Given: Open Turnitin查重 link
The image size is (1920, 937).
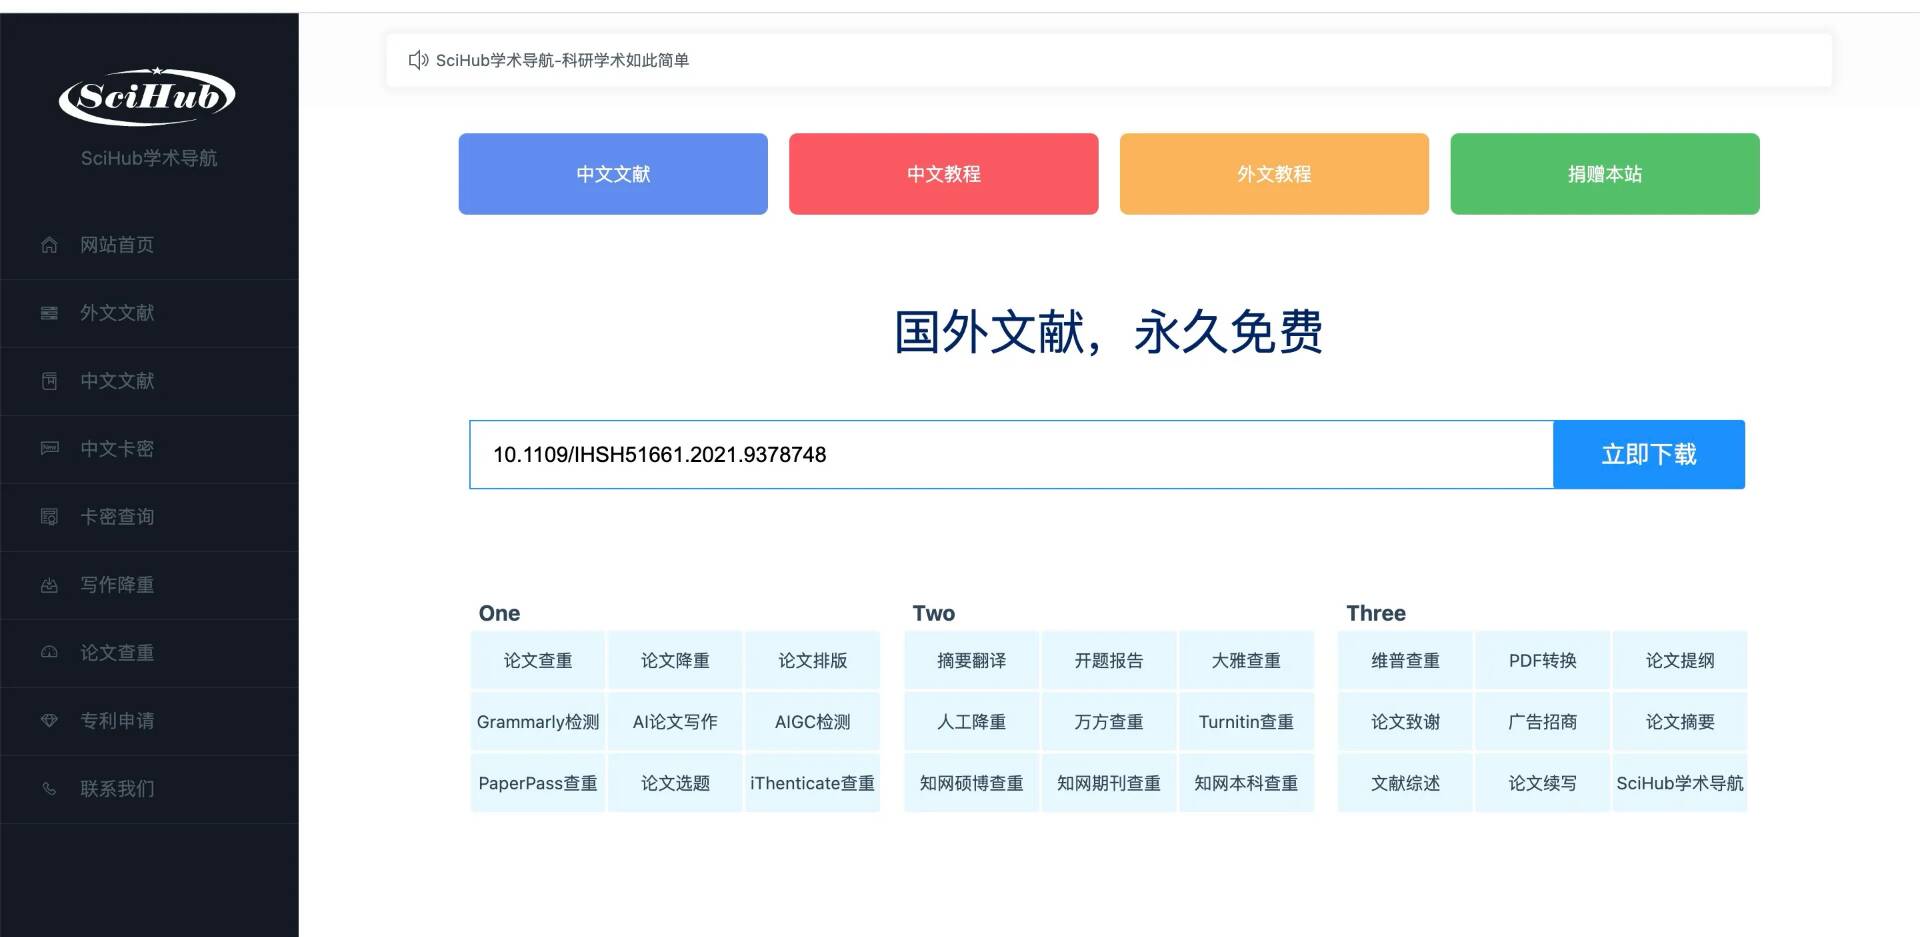Looking at the screenshot, I should [x=1246, y=722].
